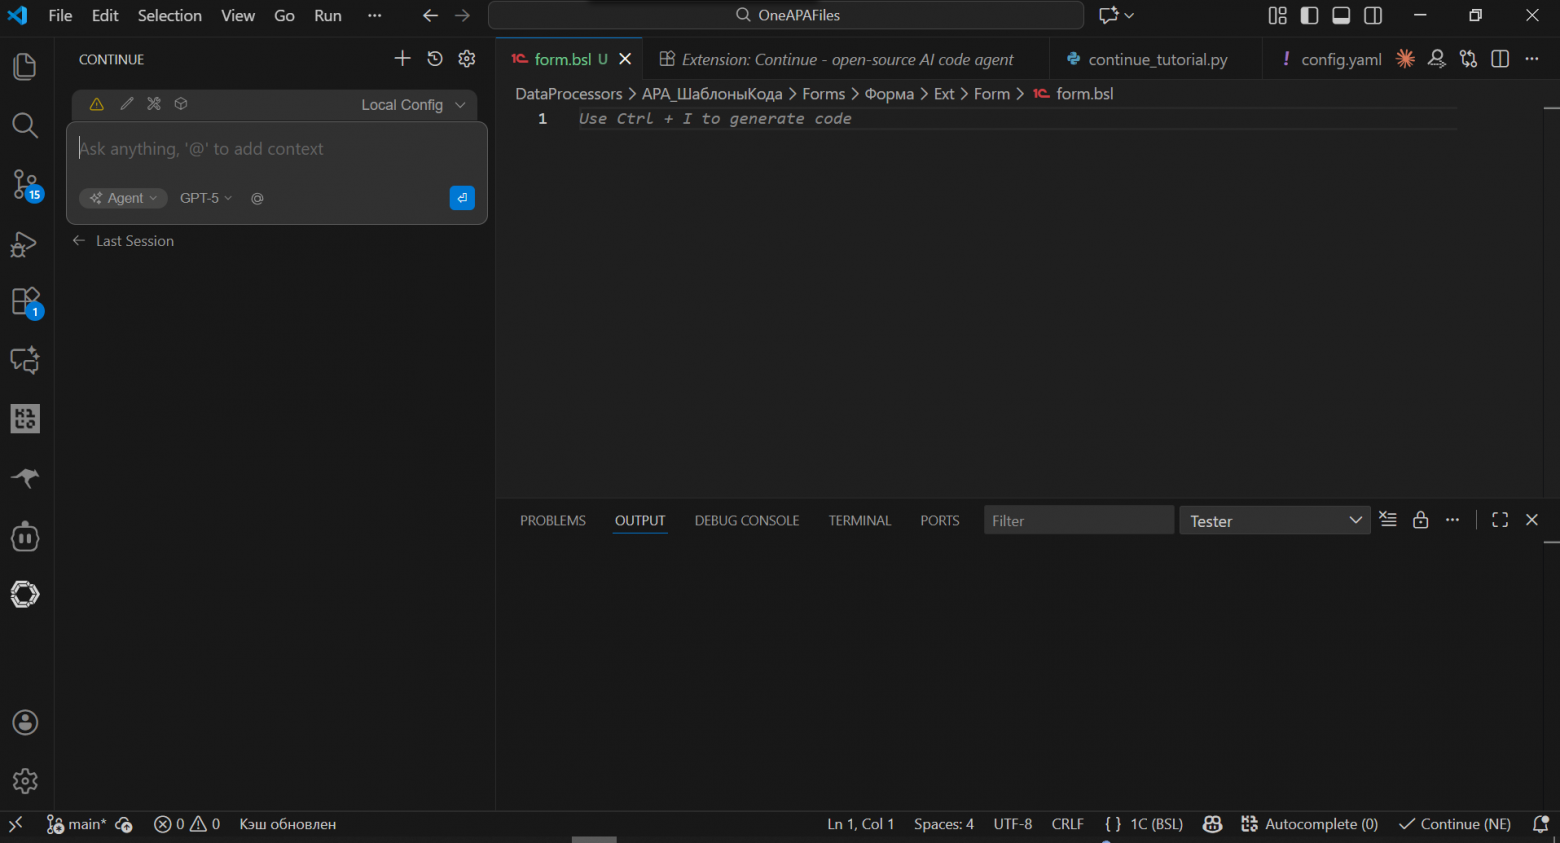Open the Selection menu
The image size is (1560, 843).
tap(169, 15)
